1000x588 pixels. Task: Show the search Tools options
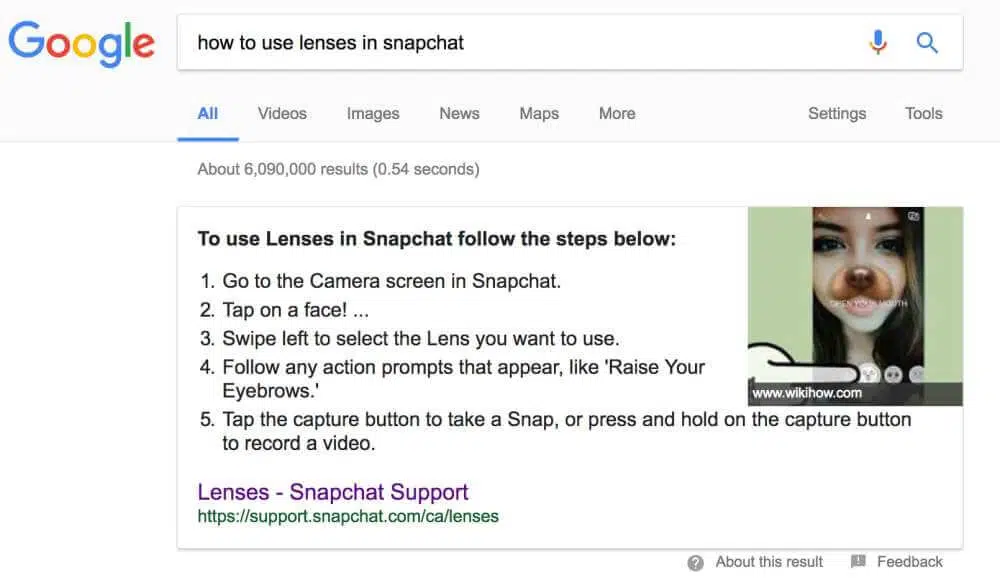point(924,113)
